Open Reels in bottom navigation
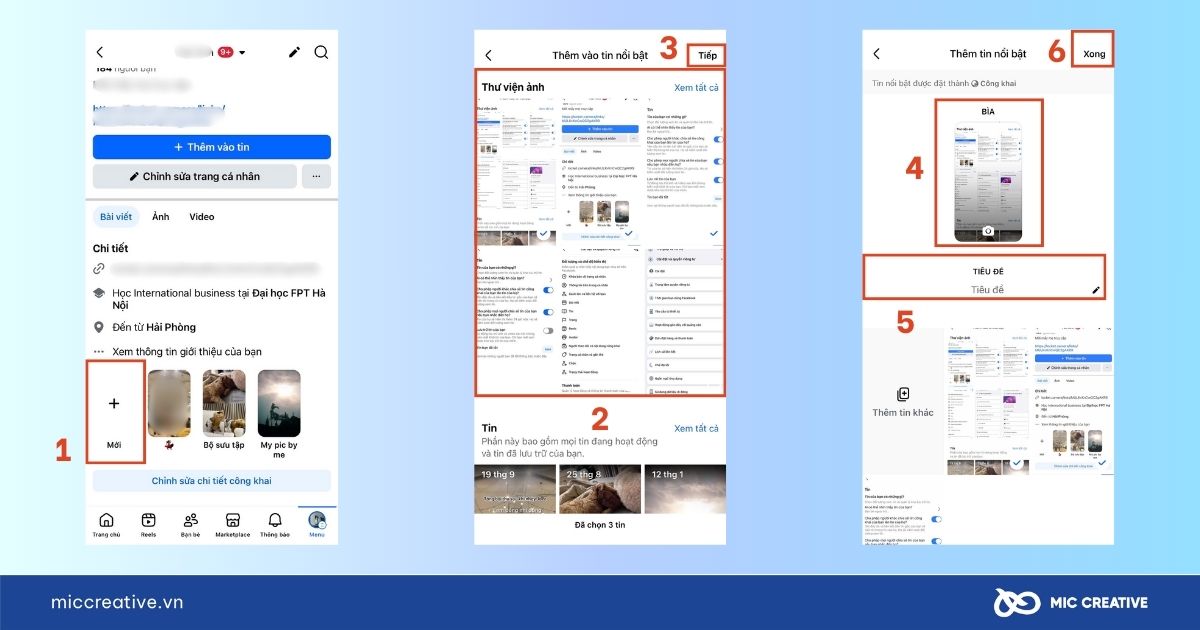1200x630 pixels. [148, 525]
